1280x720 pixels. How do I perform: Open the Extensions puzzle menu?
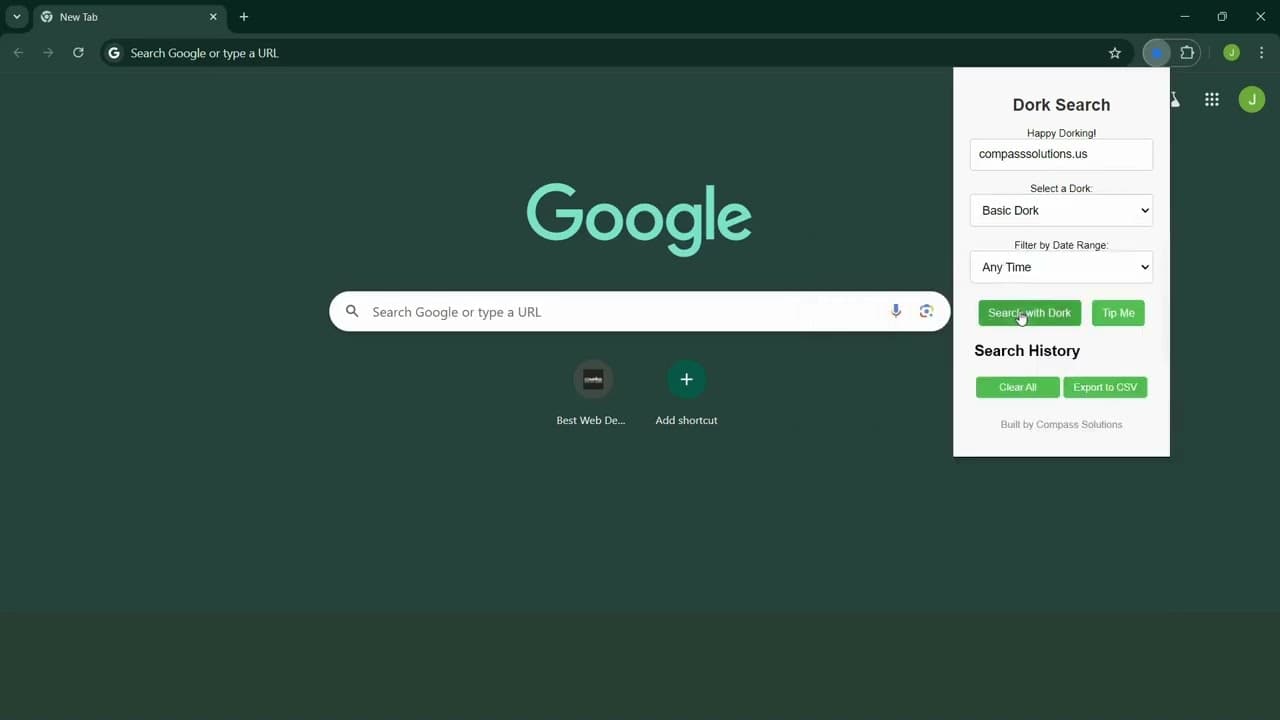1187,53
